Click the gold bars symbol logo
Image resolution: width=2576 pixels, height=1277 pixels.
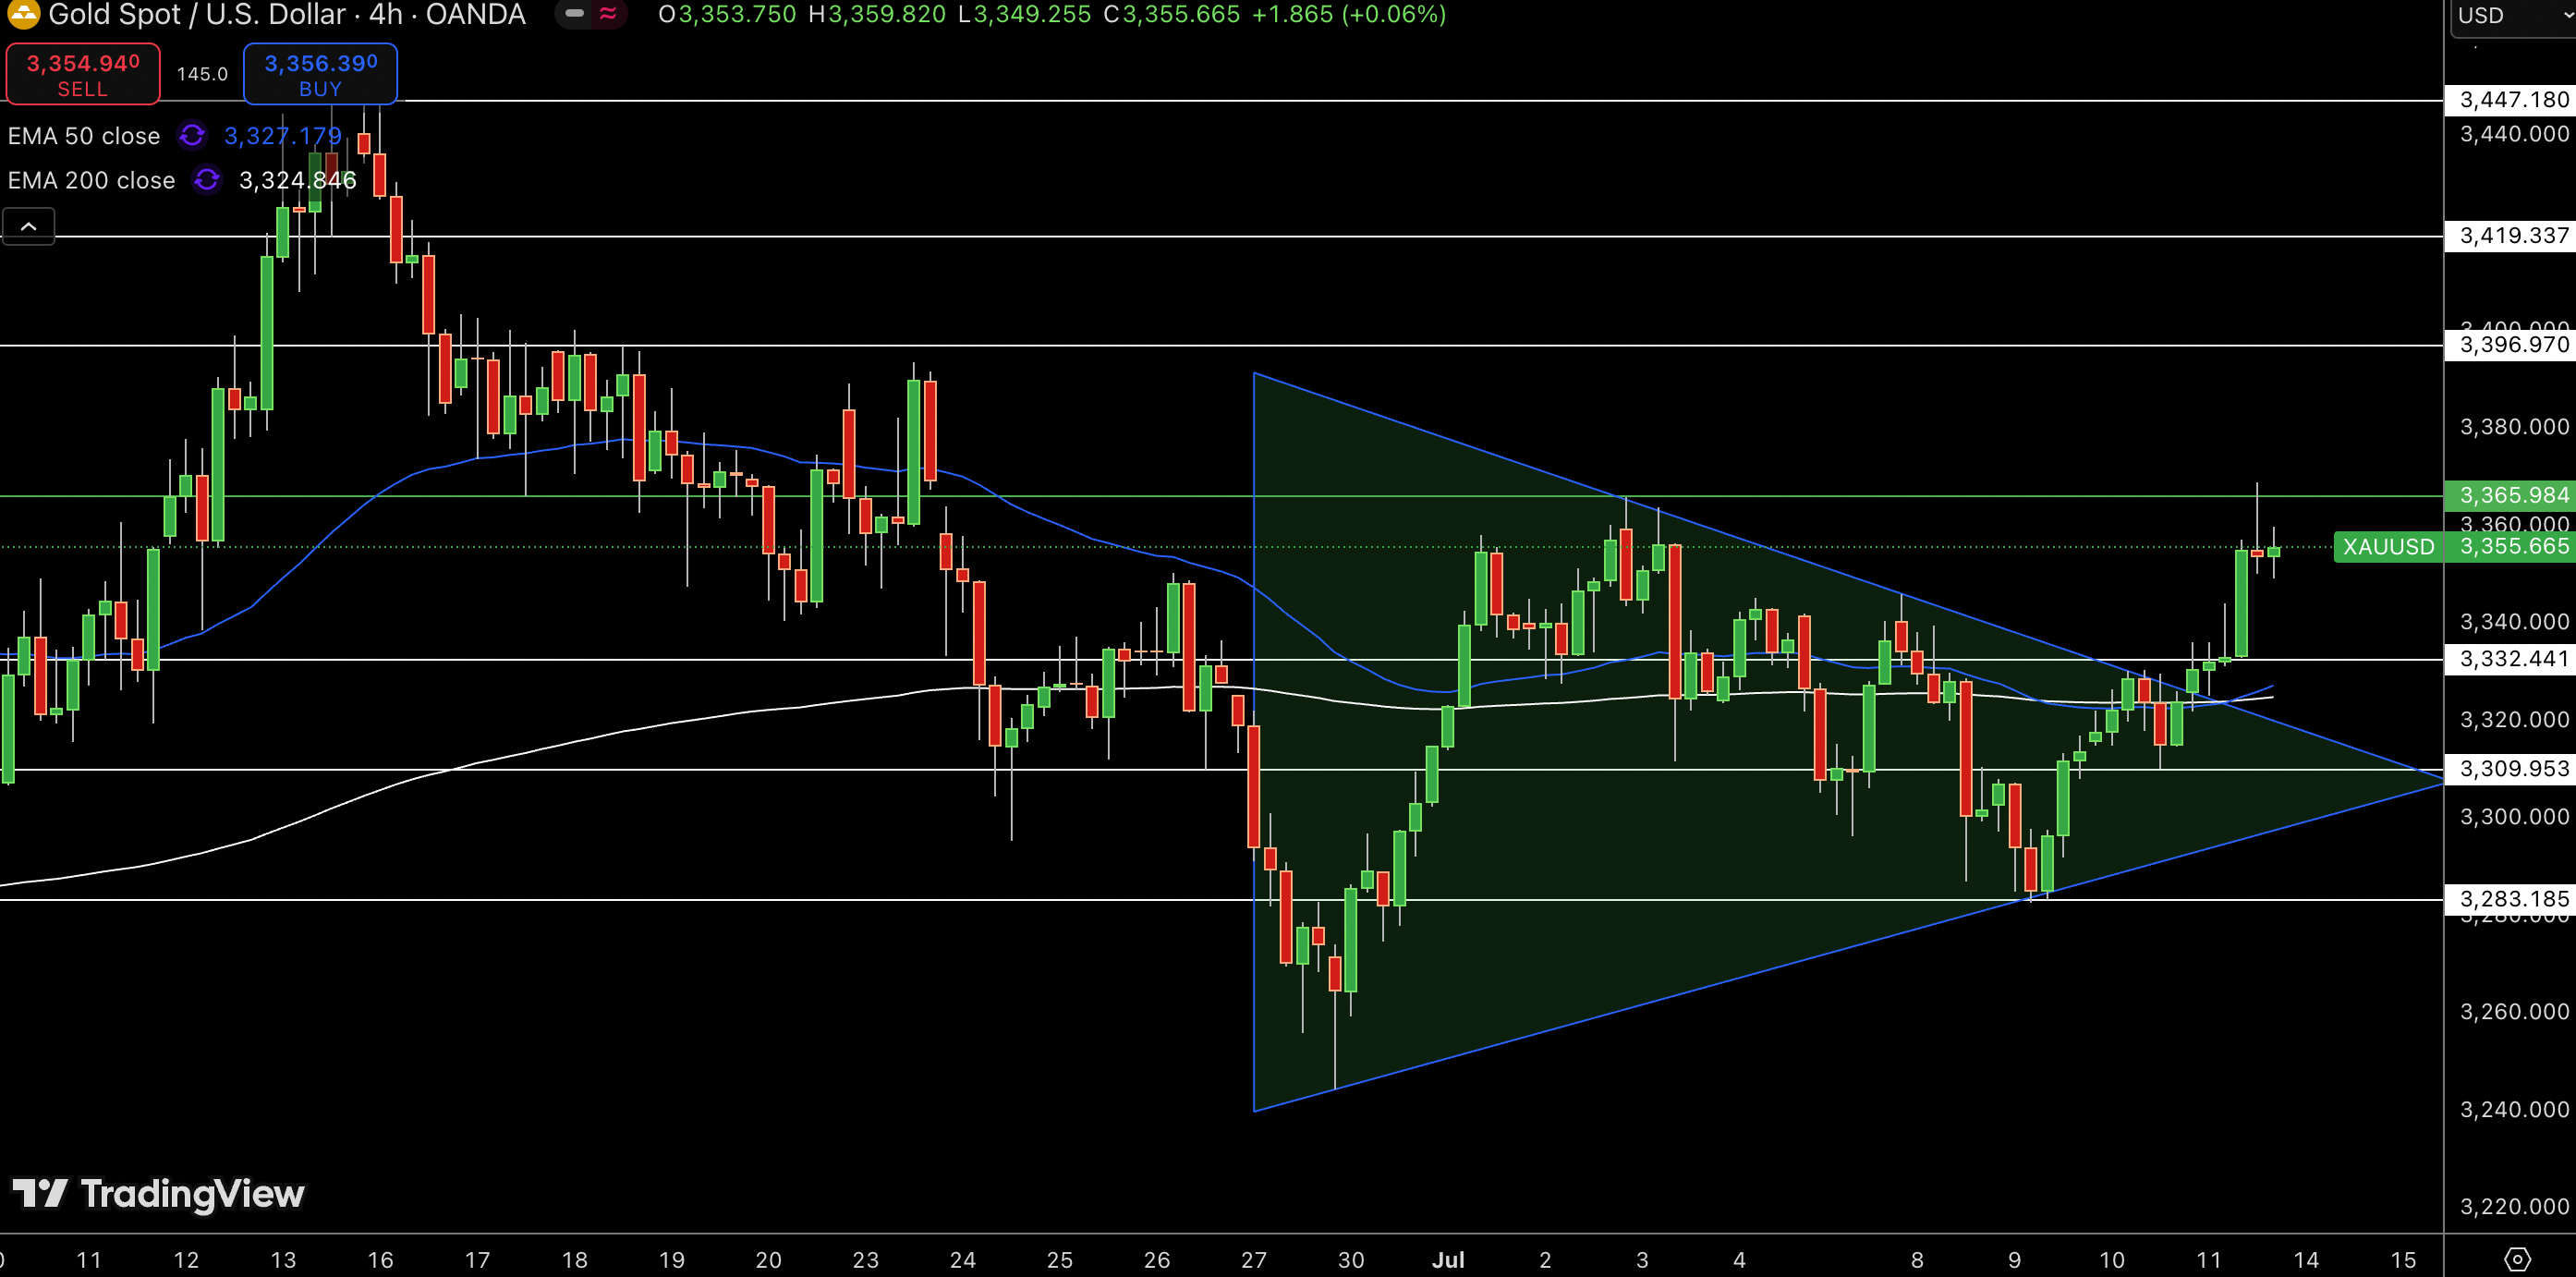point(22,13)
